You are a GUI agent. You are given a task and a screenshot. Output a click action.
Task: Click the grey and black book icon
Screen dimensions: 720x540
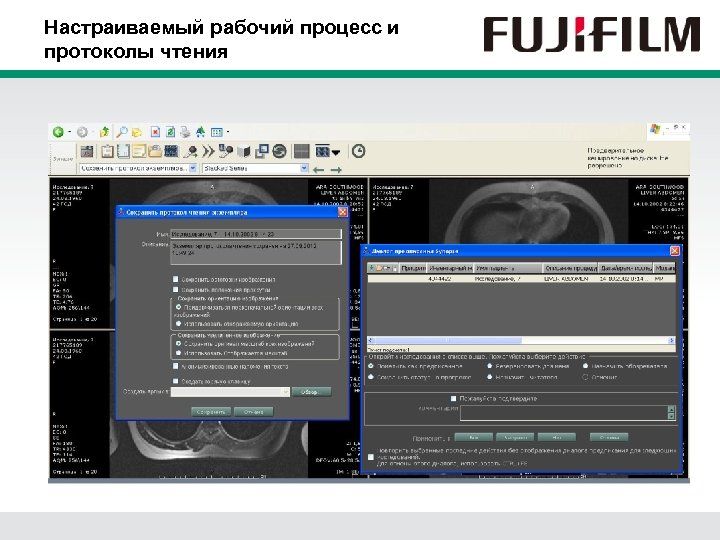(x=243, y=151)
